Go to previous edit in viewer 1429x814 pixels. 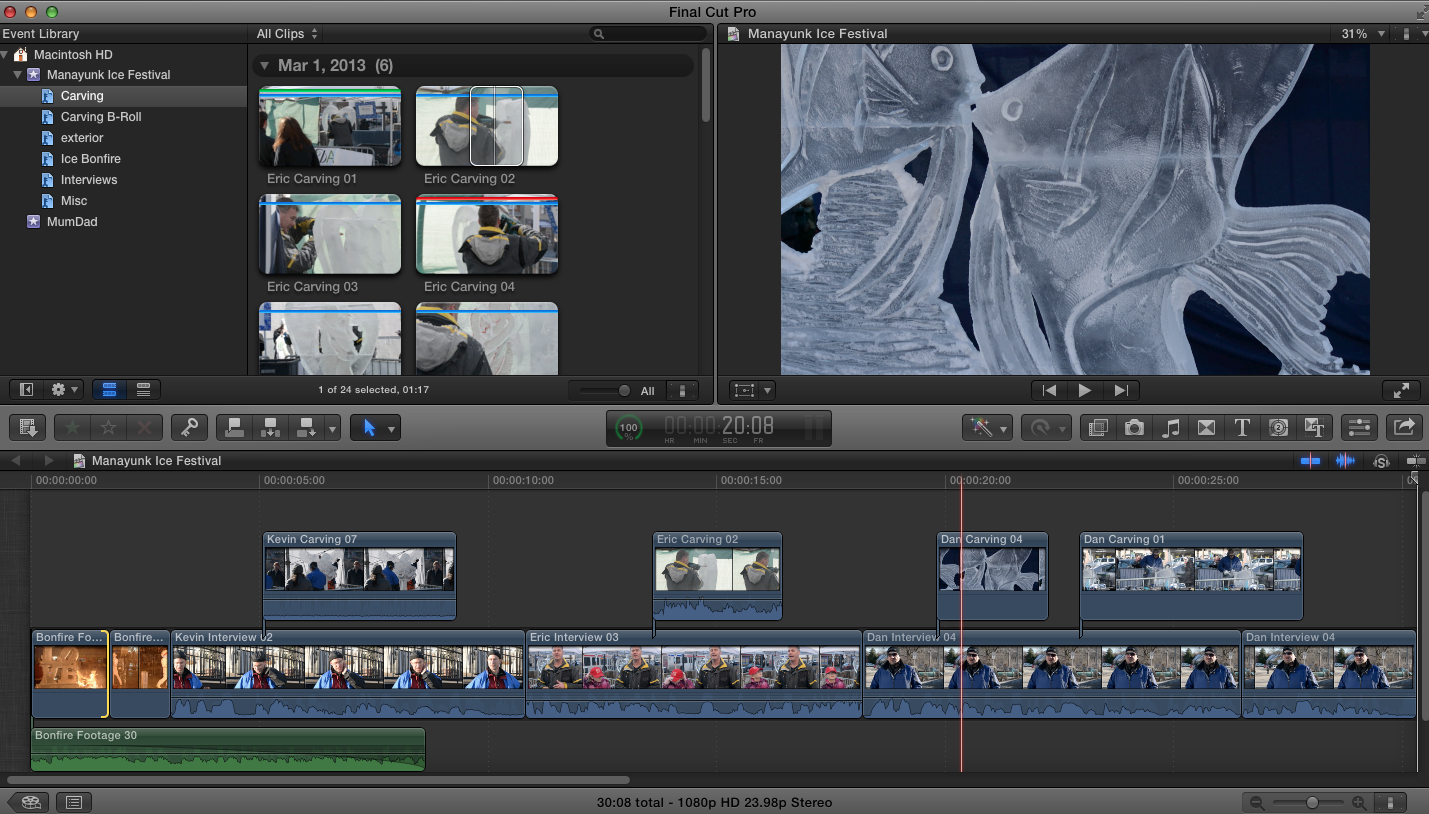pyautogui.click(x=1049, y=390)
